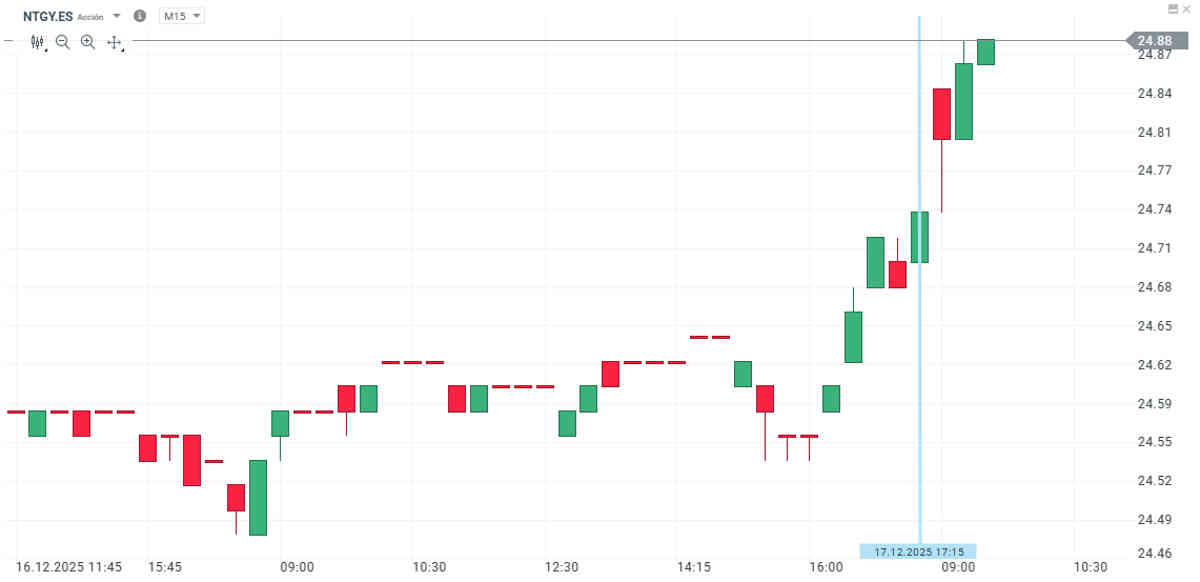
Task: Click the horizontal current price line
Action: 600,41
